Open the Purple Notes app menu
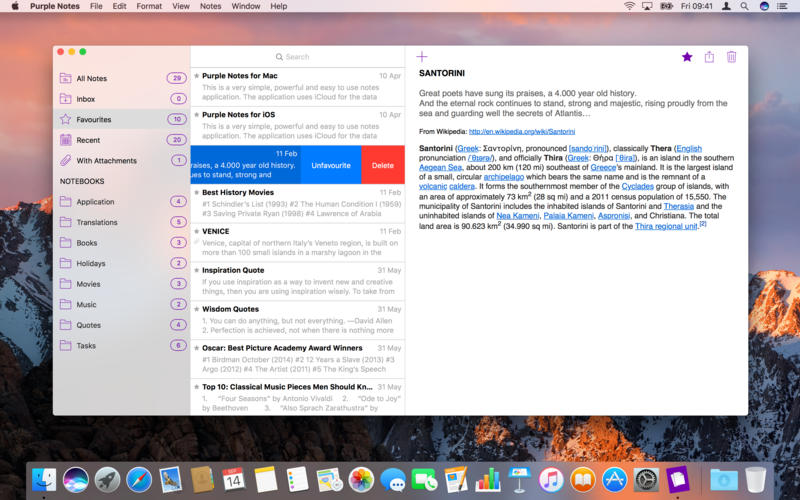Screen dimensions: 800x500 pos(55,6)
